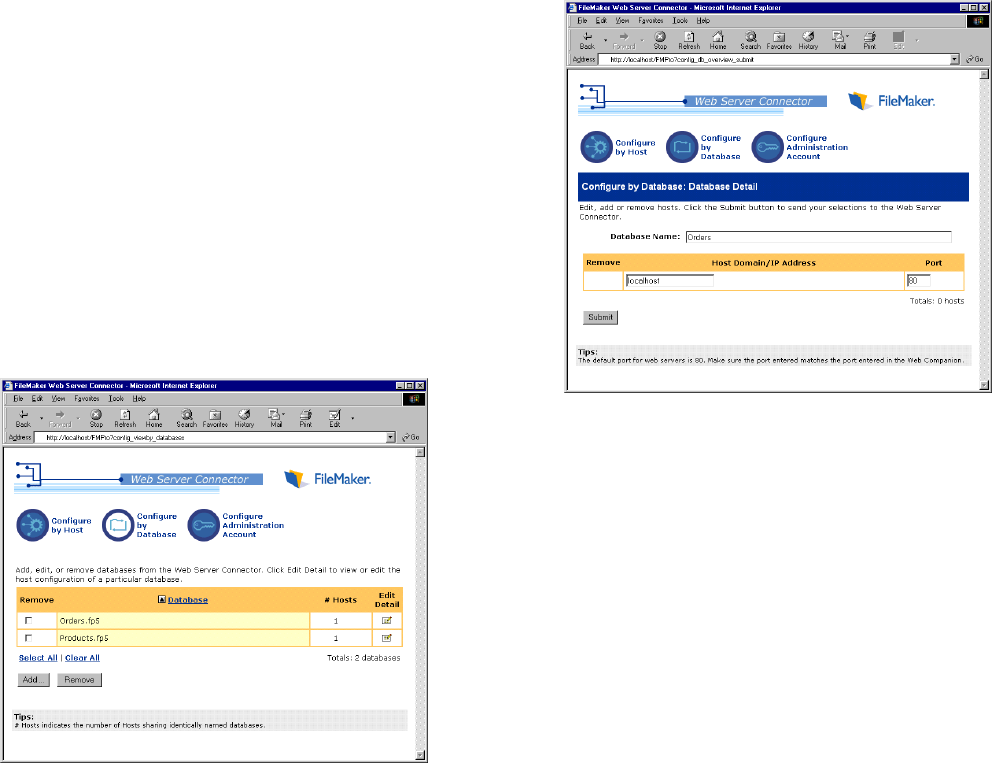Click the Clear All link
Viewport: 992px width, 763px height.
tap(82, 658)
